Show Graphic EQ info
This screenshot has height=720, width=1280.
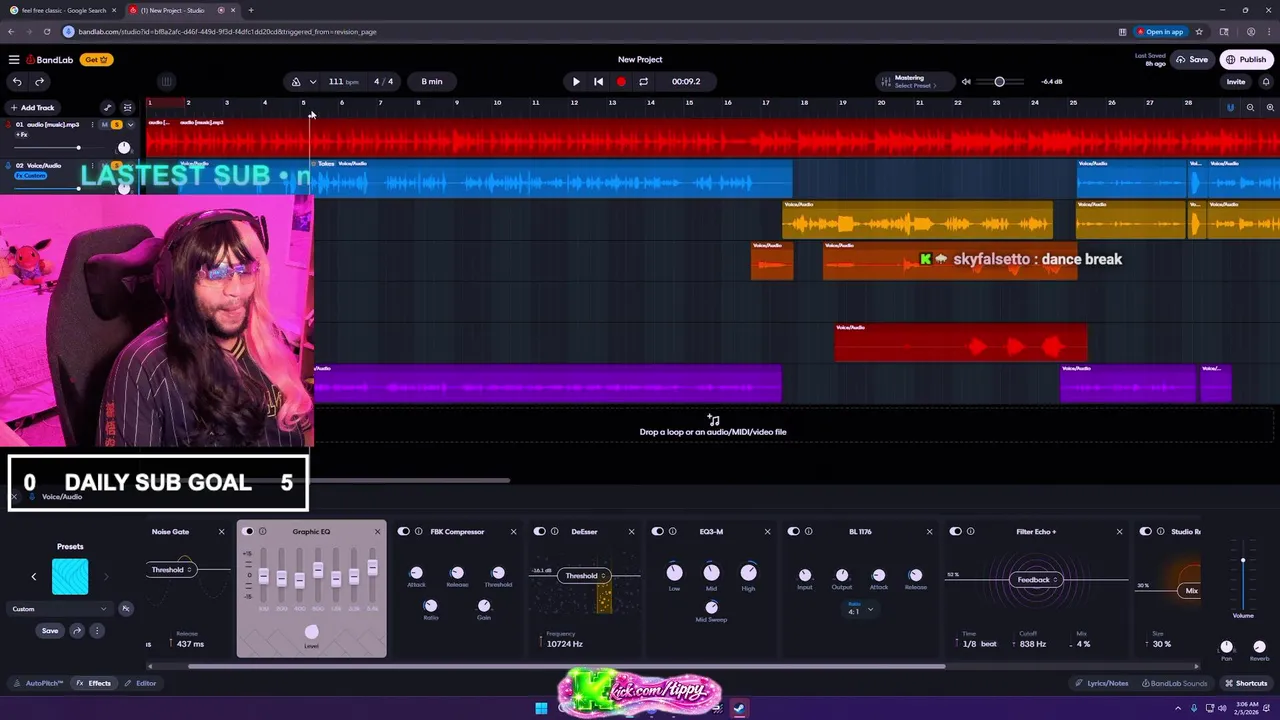tap(263, 532)
